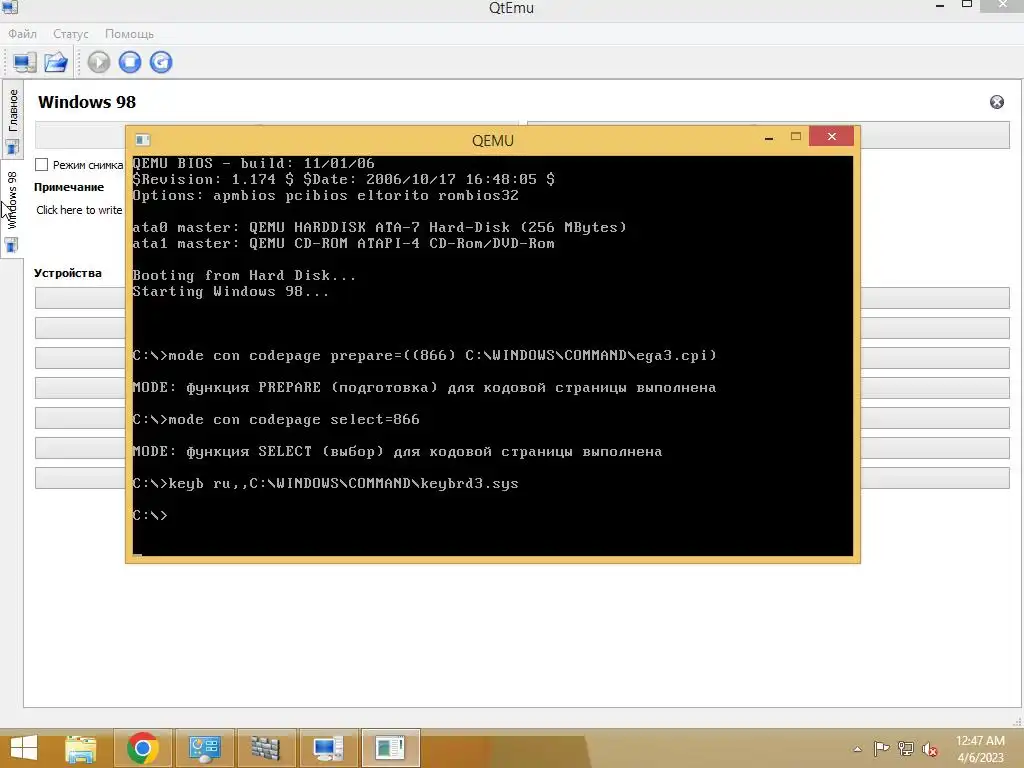The image size is (1024, 768).
Task: Select the Windows 98 side tab
Action: coord(12,210)
